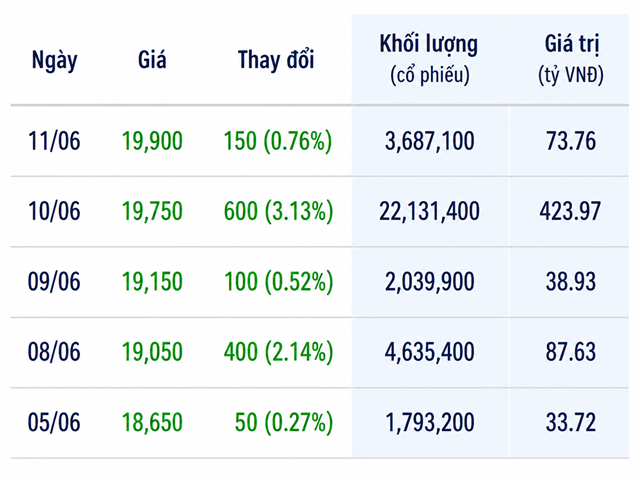Viewport: 640px width, 480px height.
Task: Select the 09/06 date cell
Action: tap(54, 282)
